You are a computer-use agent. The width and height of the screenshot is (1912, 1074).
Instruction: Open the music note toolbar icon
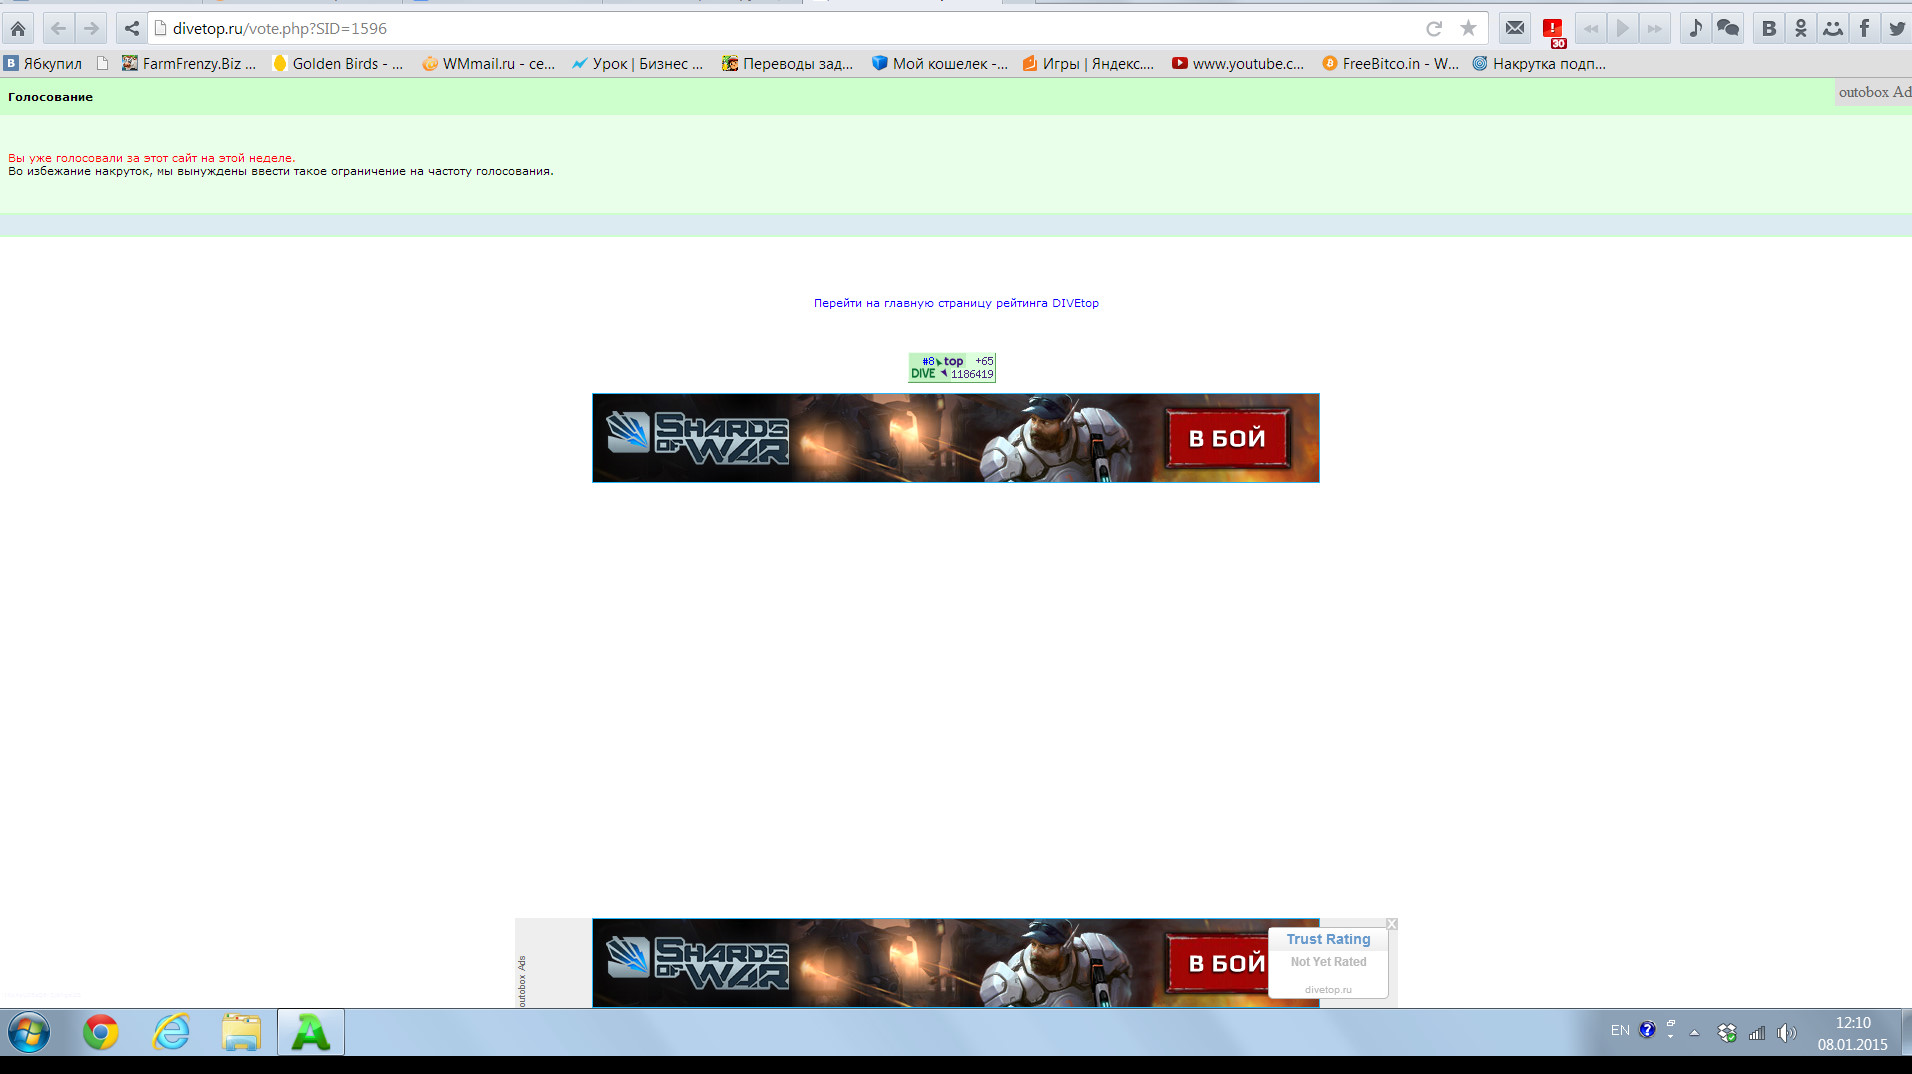pos(1695,29)
